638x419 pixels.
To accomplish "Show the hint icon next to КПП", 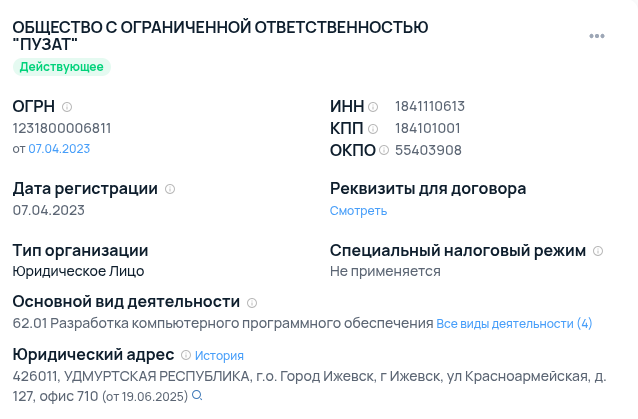I will pyautogui.click(x=373, y=129).
